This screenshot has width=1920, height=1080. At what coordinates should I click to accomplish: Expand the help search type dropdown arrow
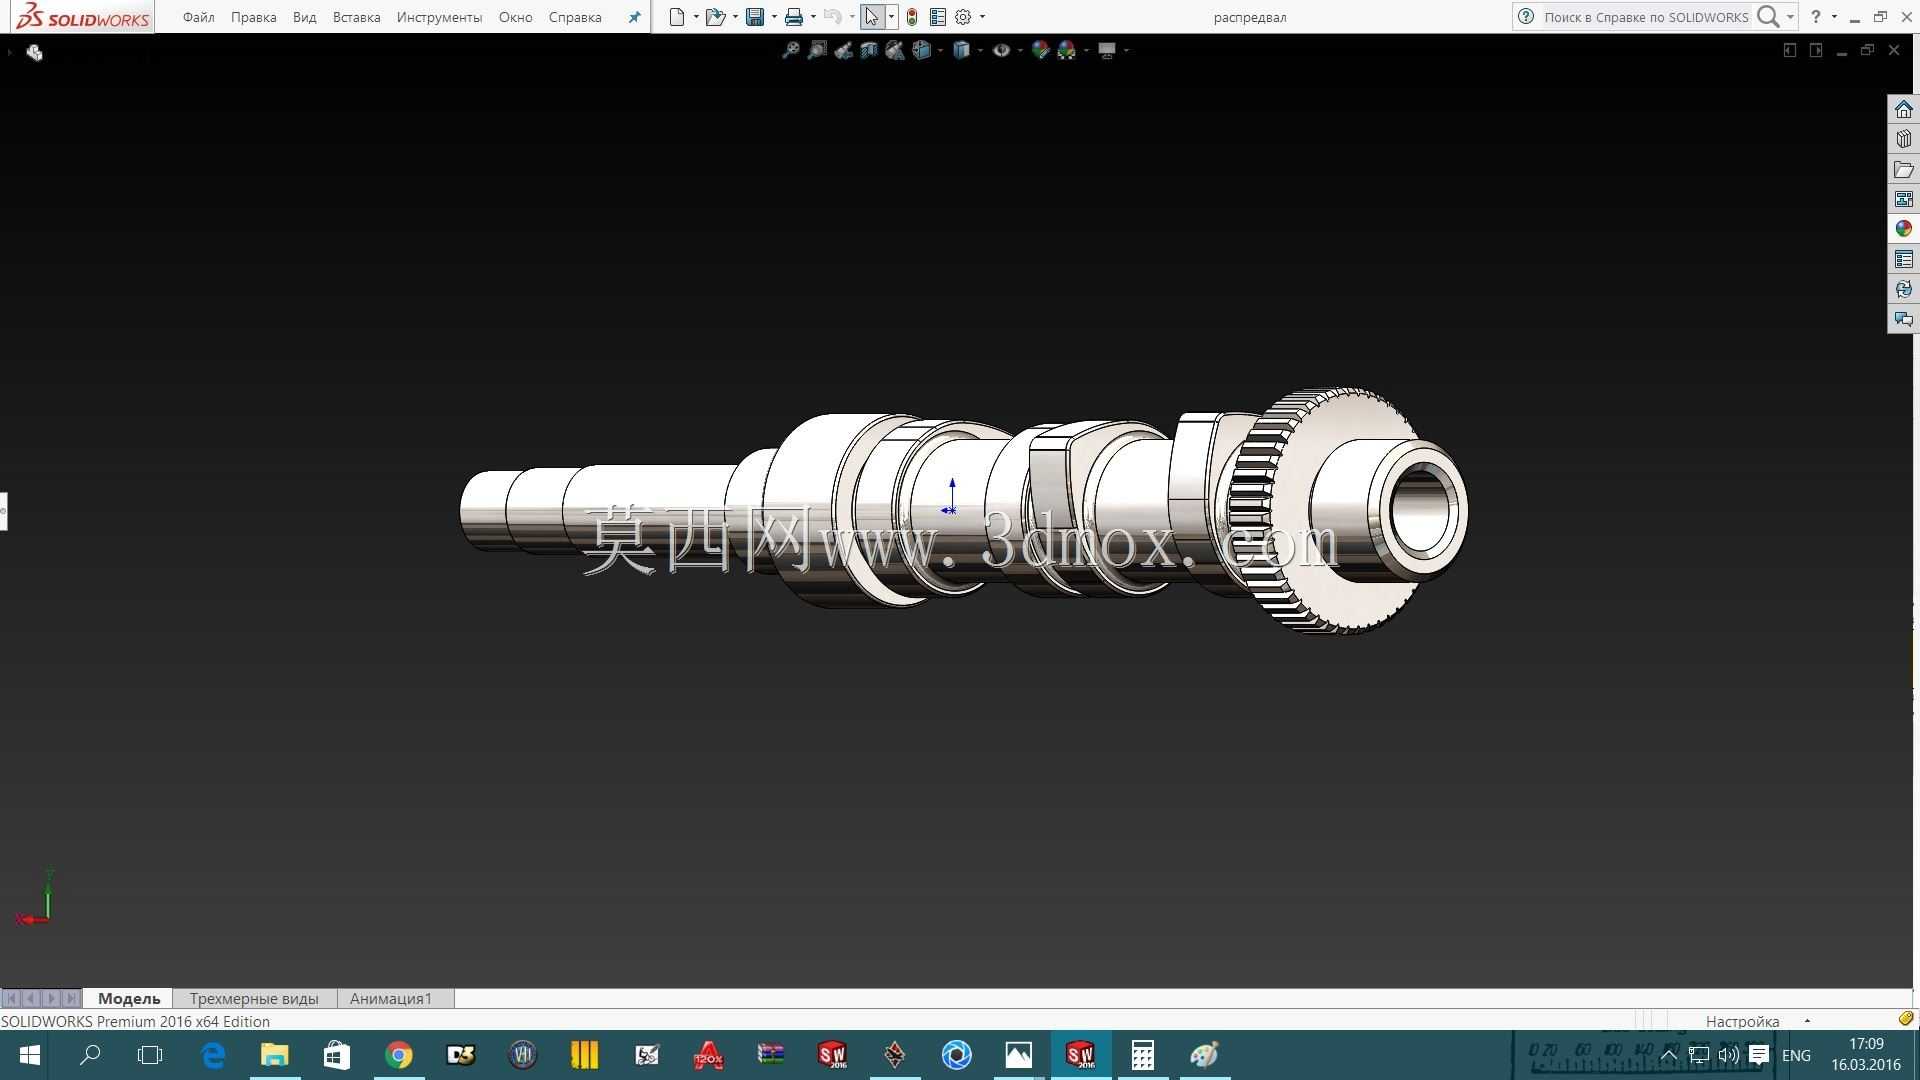[x=1790, y=17]
